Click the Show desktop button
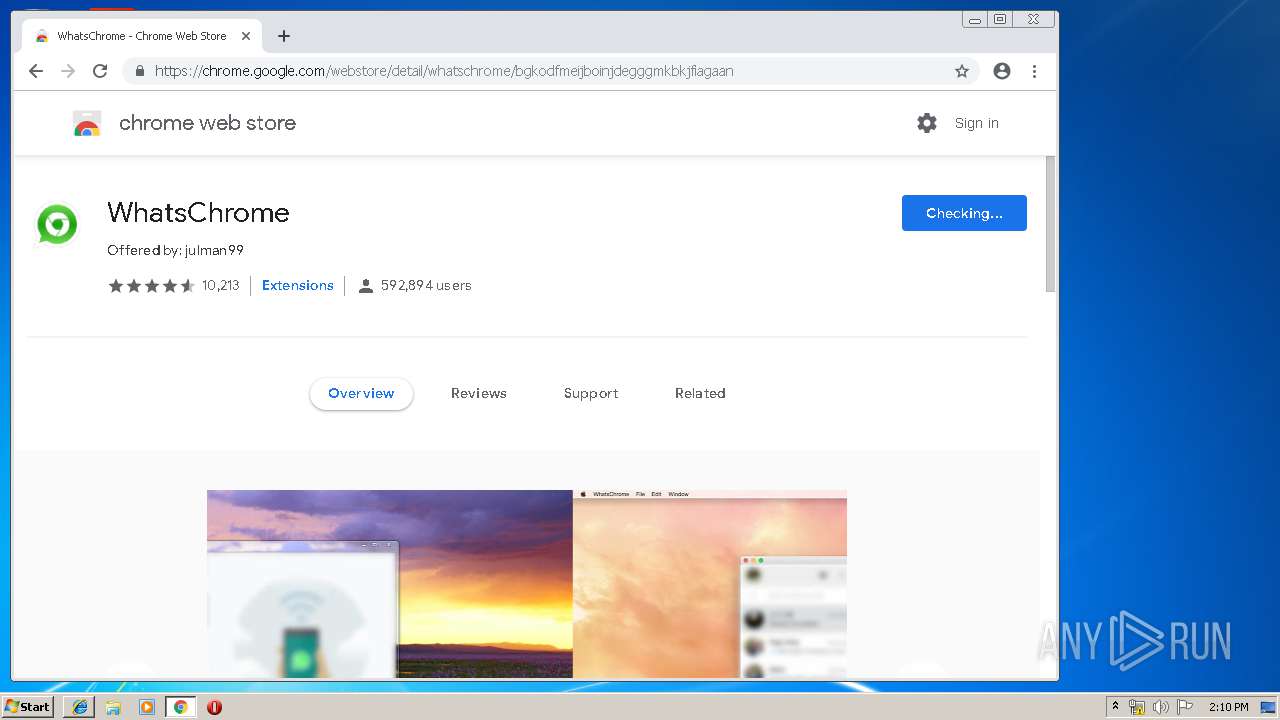The width and height of the screenshot is (1280, 720). point(1269,707)
